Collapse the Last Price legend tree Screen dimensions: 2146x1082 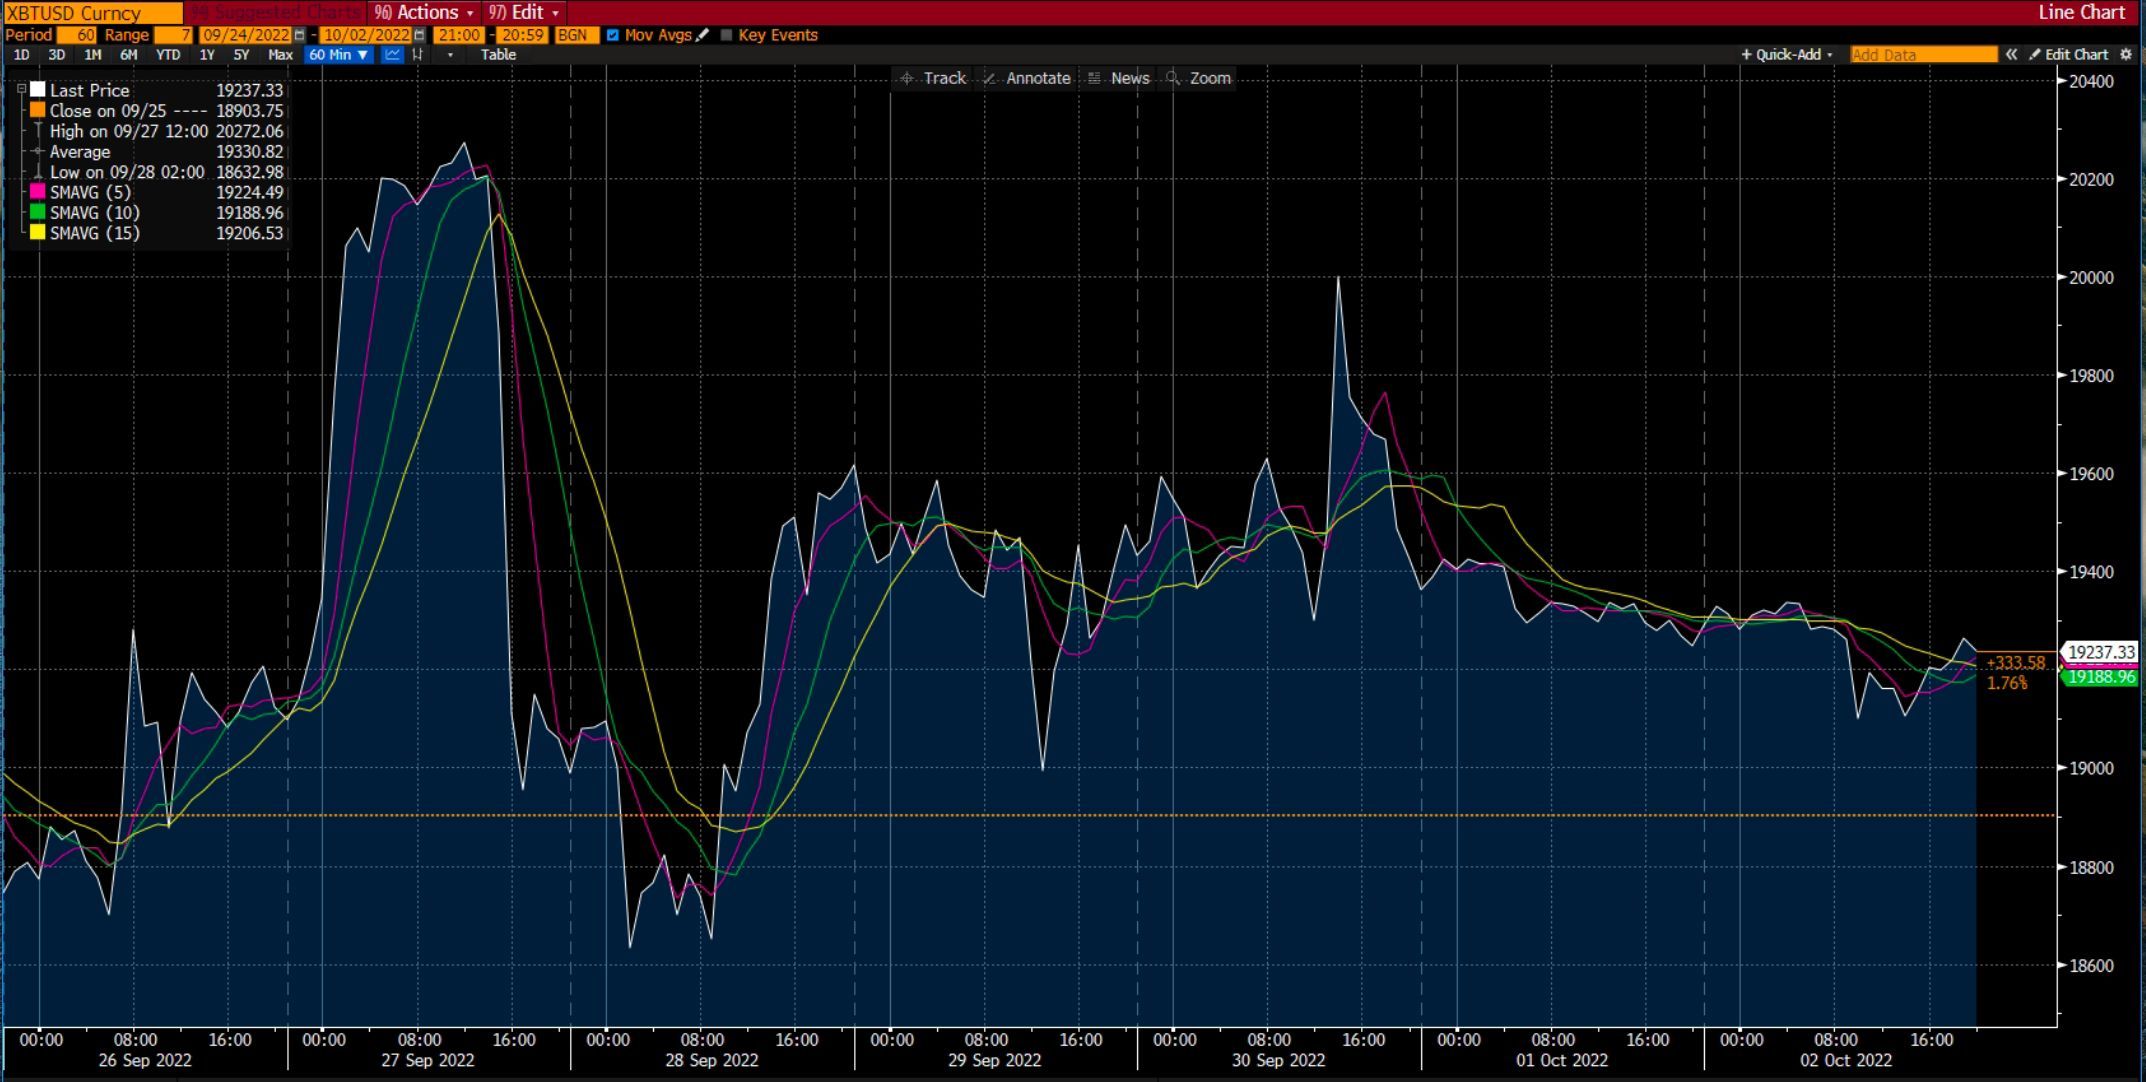(21, 90)
